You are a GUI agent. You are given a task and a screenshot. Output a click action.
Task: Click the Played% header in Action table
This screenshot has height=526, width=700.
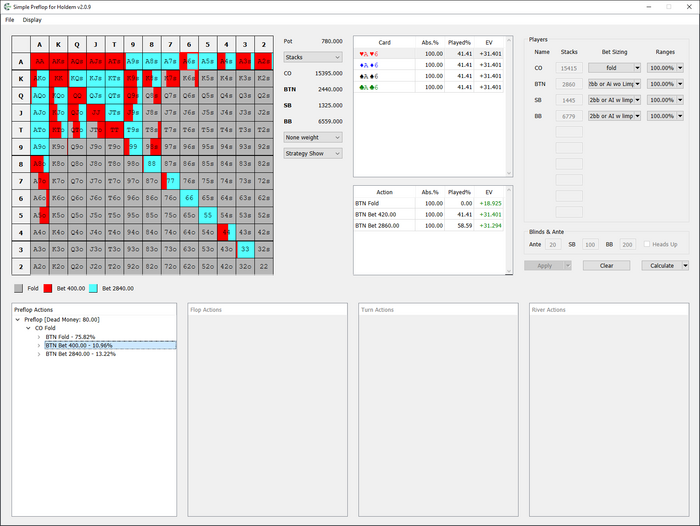click(x=459, y=192)
